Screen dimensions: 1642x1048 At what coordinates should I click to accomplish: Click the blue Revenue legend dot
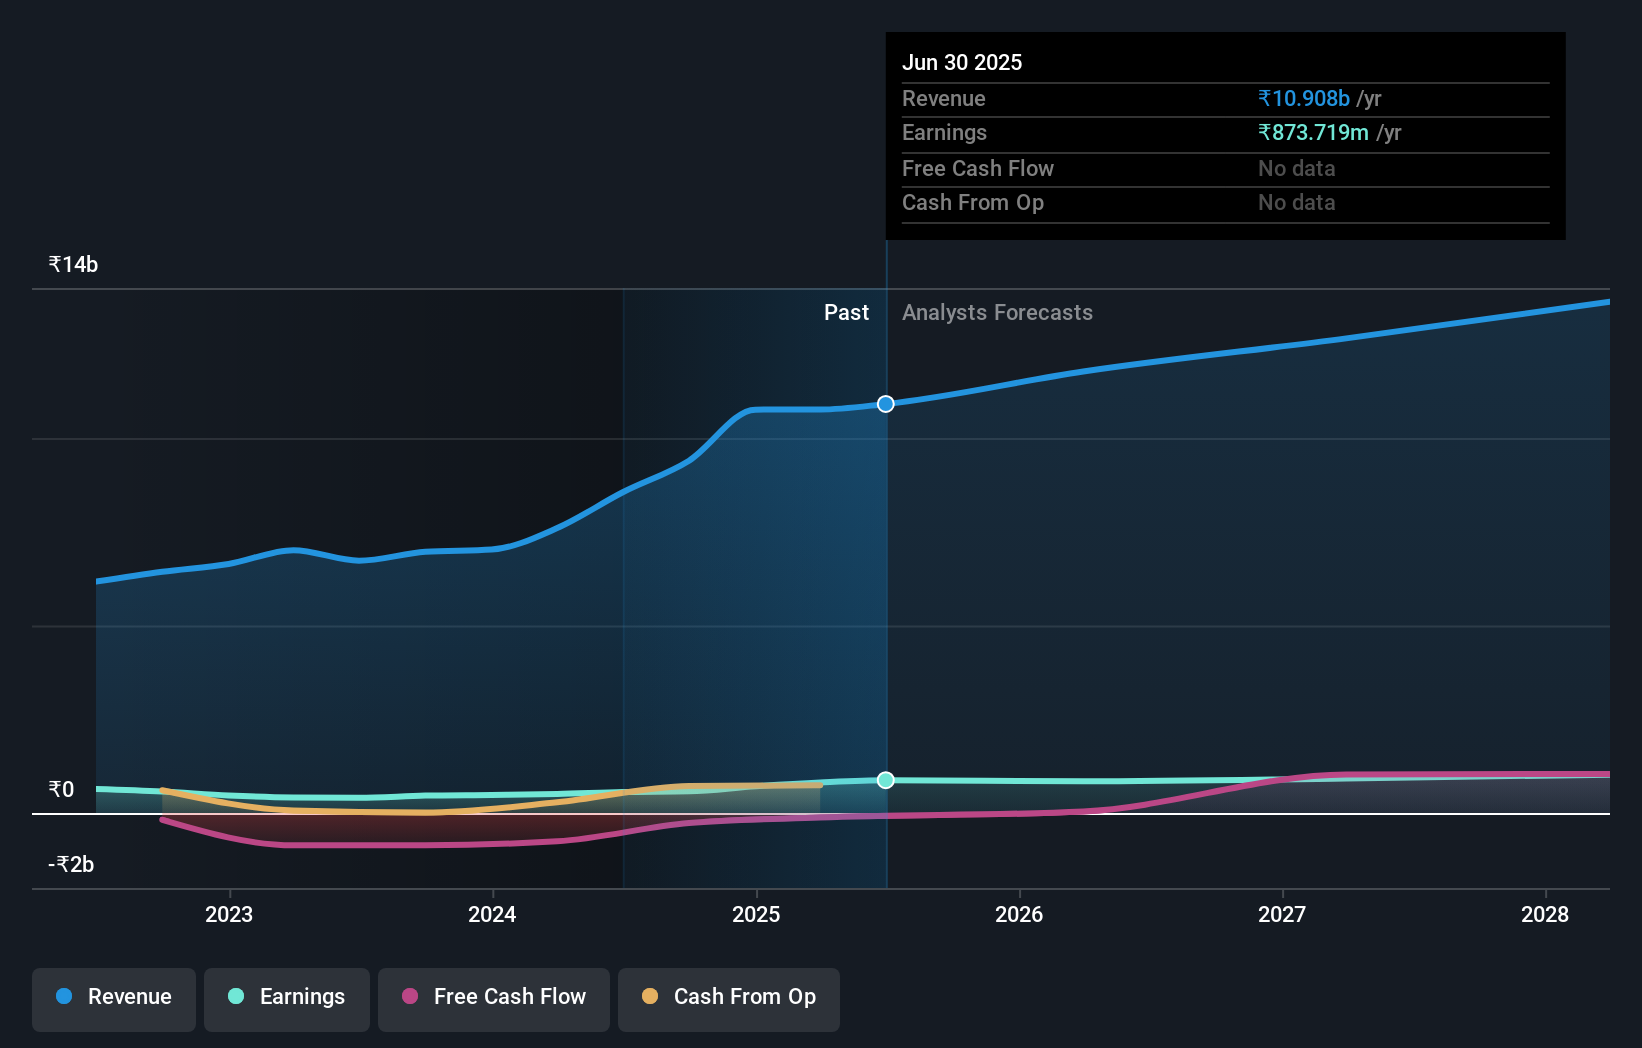tap(63, 997)
